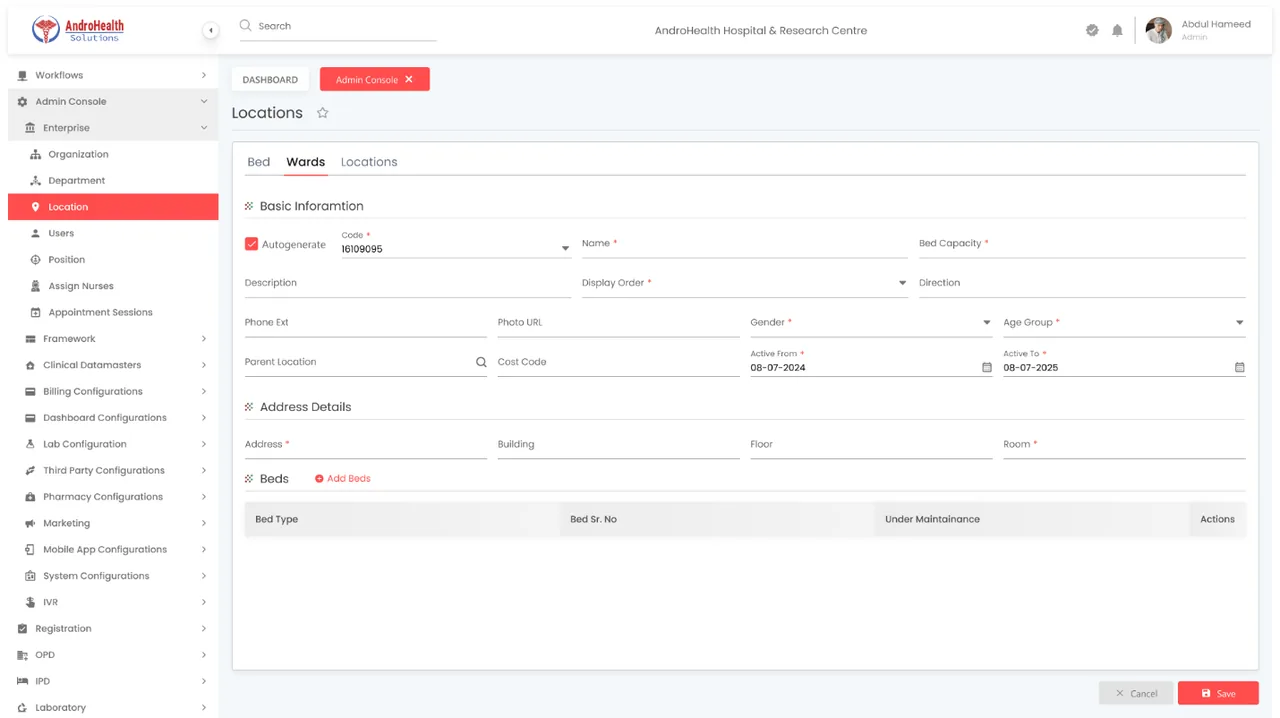Click the Bed Capacity input field
The width and height of the screenshot is (1280, 718).
(x=1082, y=244)
